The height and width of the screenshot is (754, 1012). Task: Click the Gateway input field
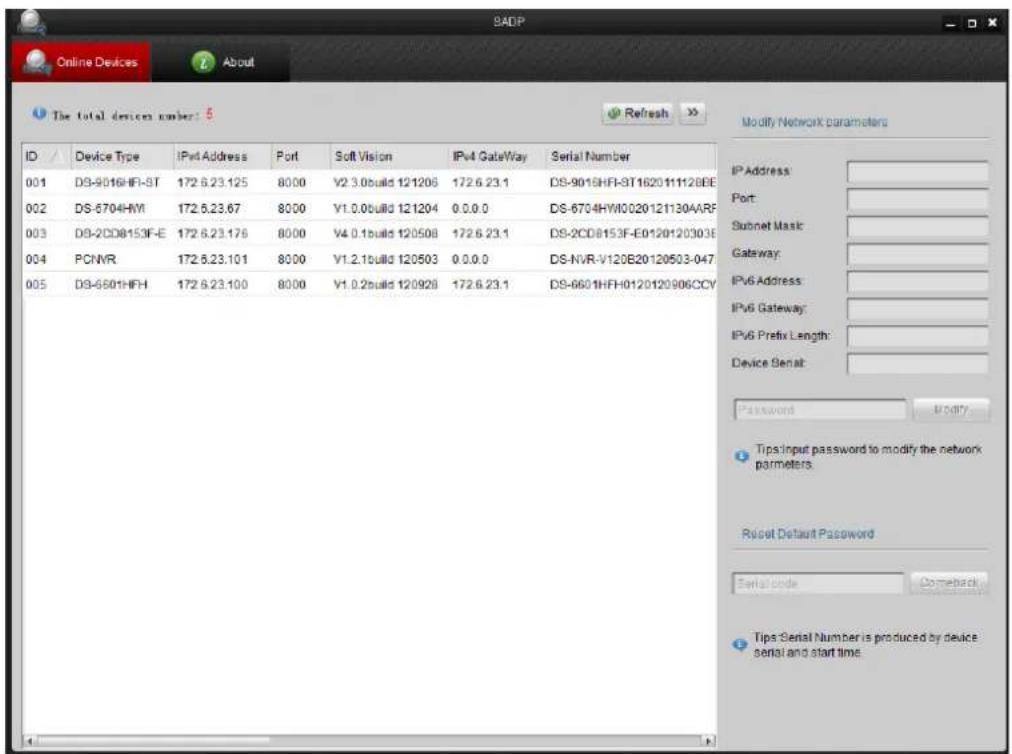[x=917, y=254]
